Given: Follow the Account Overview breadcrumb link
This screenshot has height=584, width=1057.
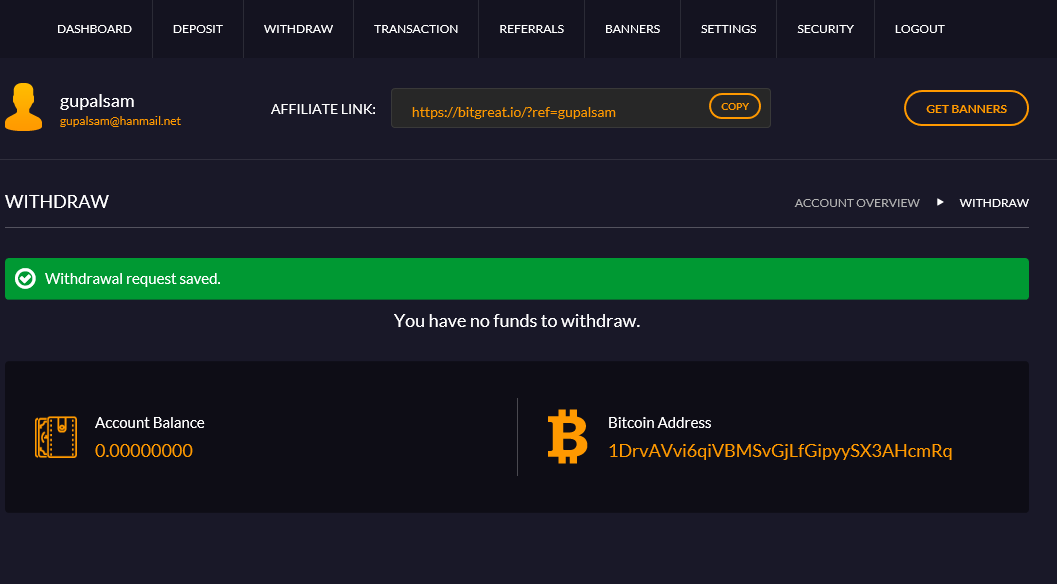Looking at the screenshot, I should pyautogui.click(x=857, y=203).
